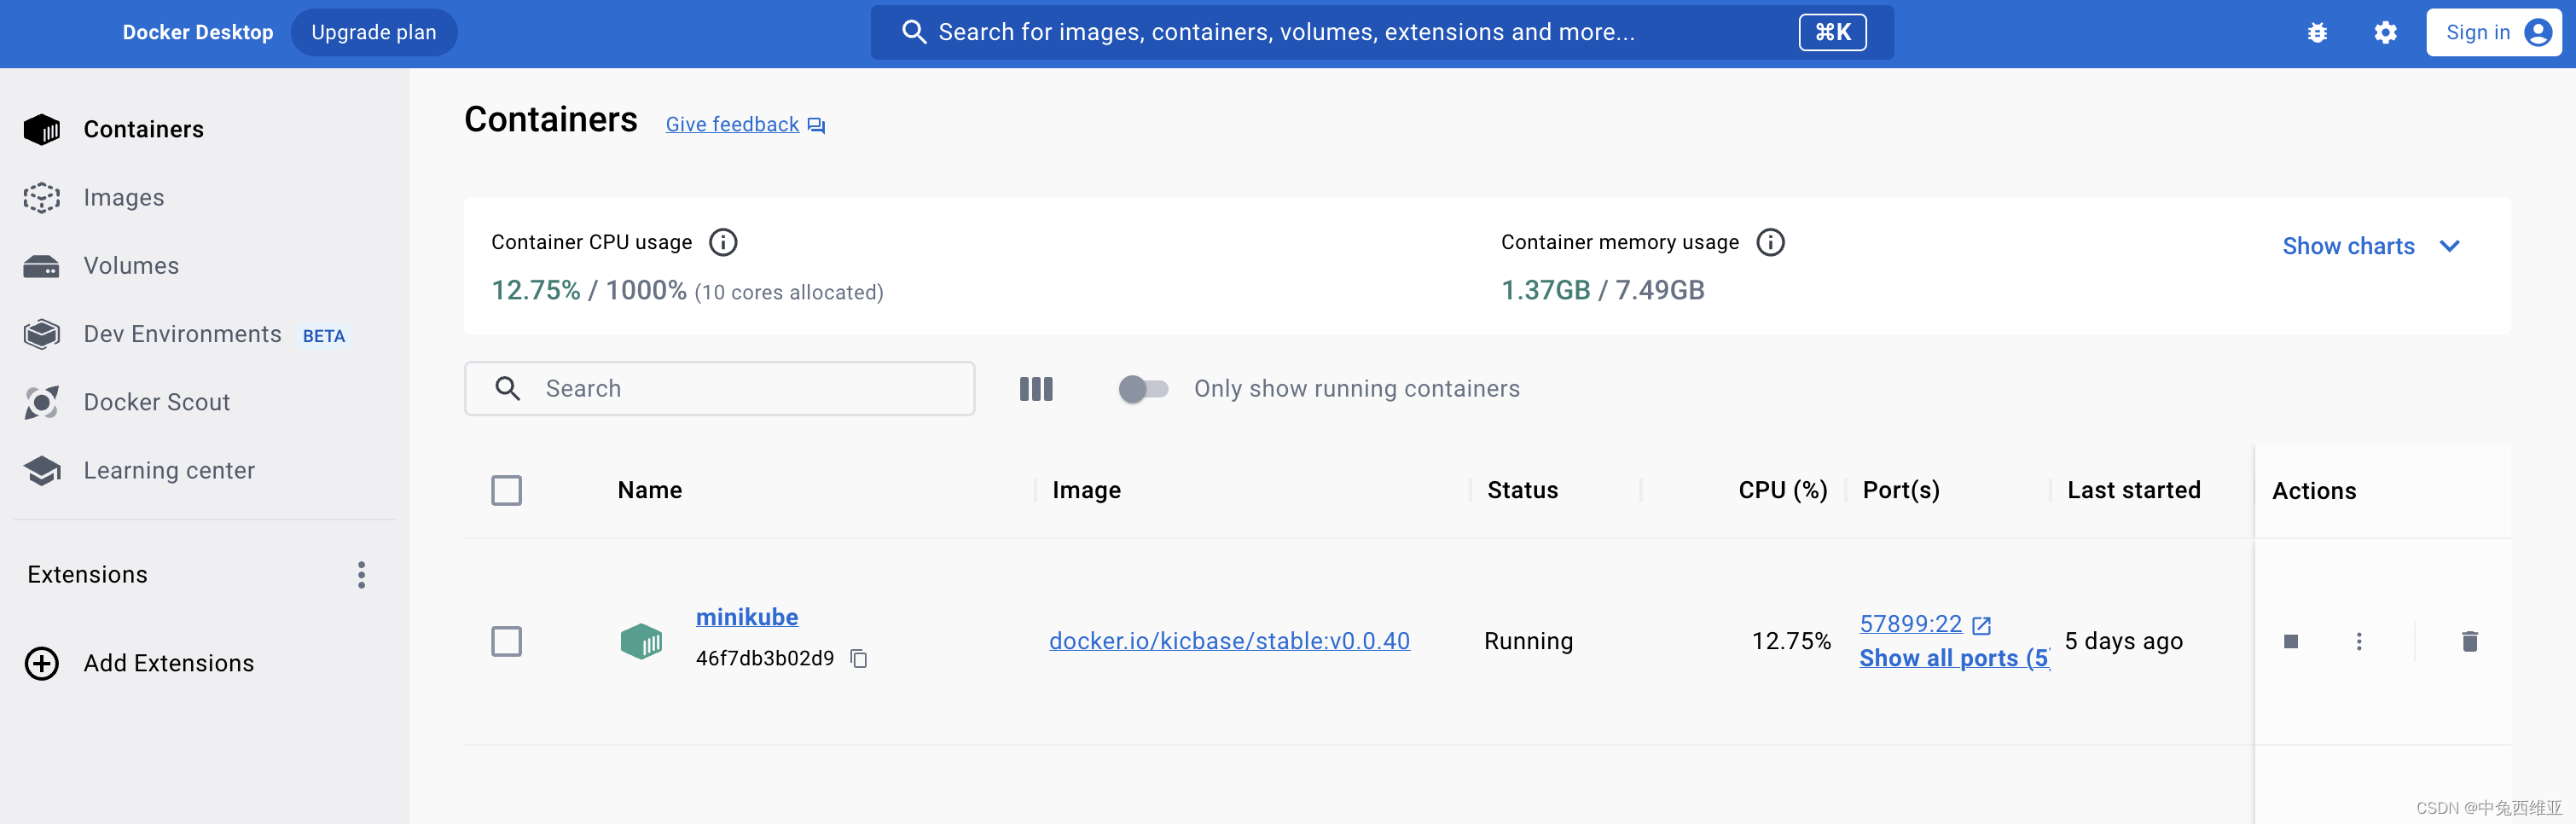Image resolution: width=2576 pixels, height=824 pixels.
Task: Open the column visibility selector
Action: tap(1036, 389)
